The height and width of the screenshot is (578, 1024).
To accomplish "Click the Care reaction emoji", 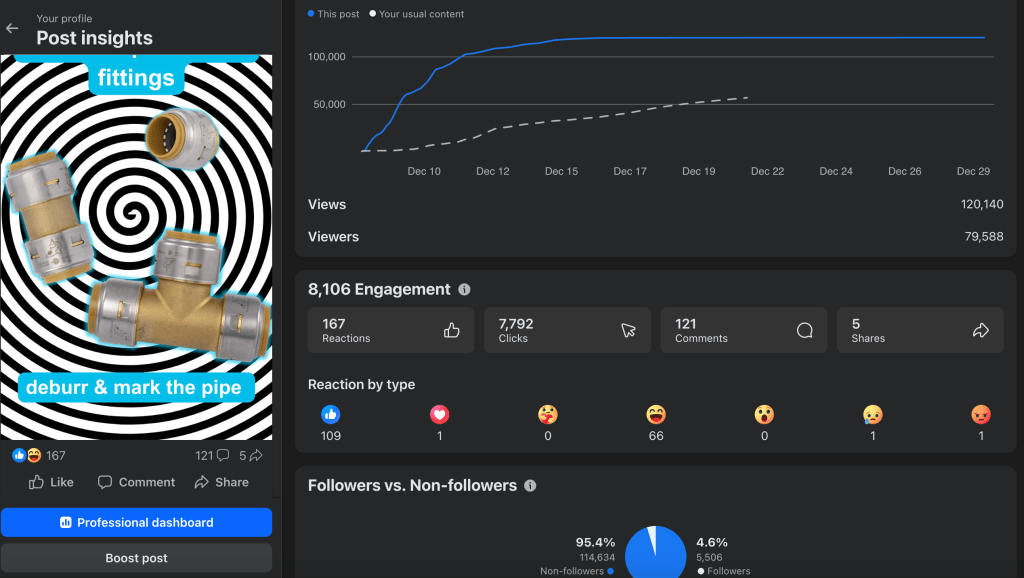I will click(x=547, y=414).
